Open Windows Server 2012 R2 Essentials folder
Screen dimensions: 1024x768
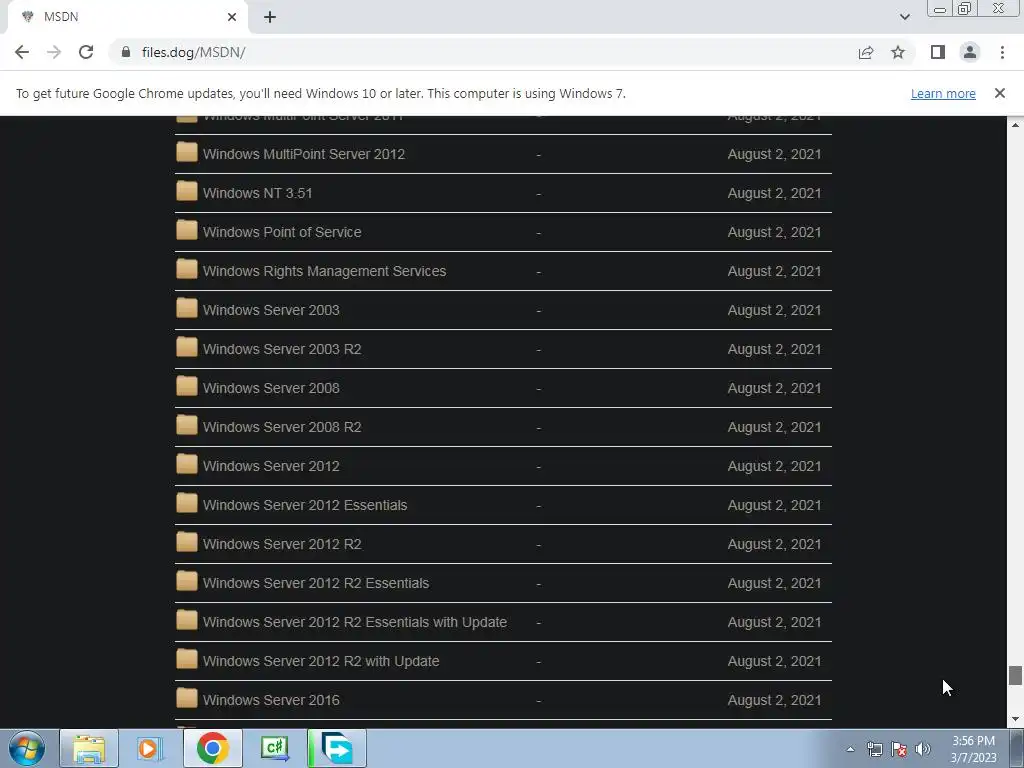[x=315, y=583]
